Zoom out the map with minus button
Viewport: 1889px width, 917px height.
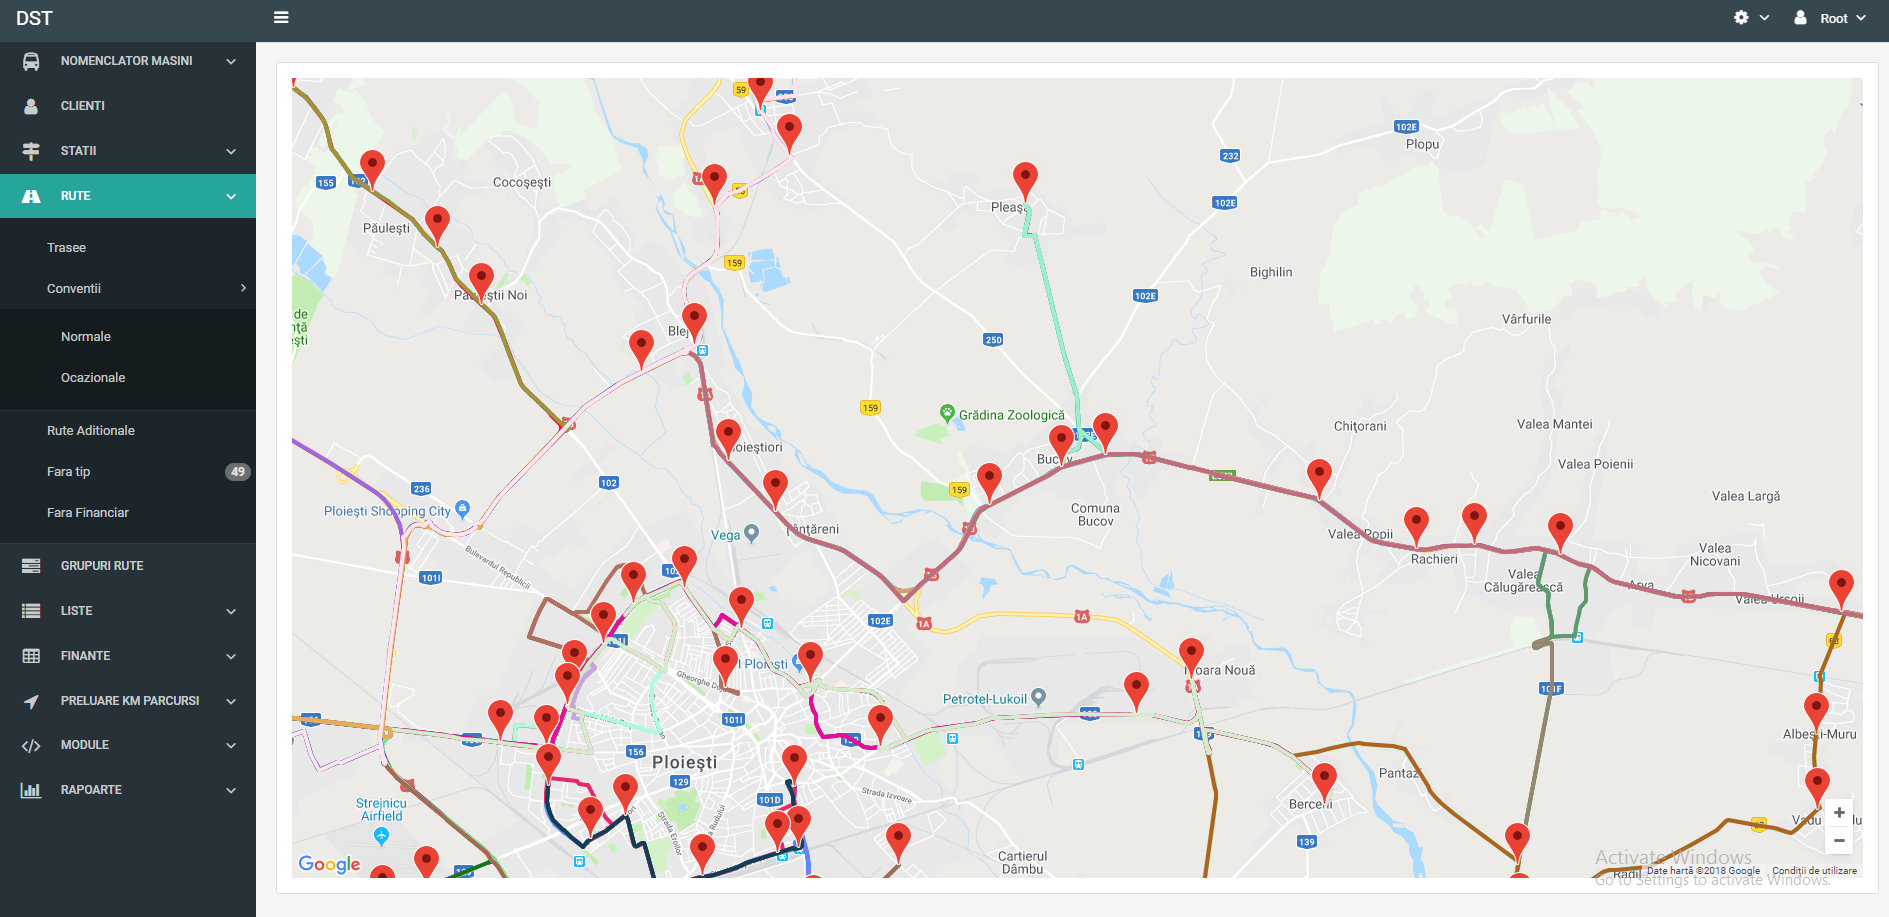1839,841
